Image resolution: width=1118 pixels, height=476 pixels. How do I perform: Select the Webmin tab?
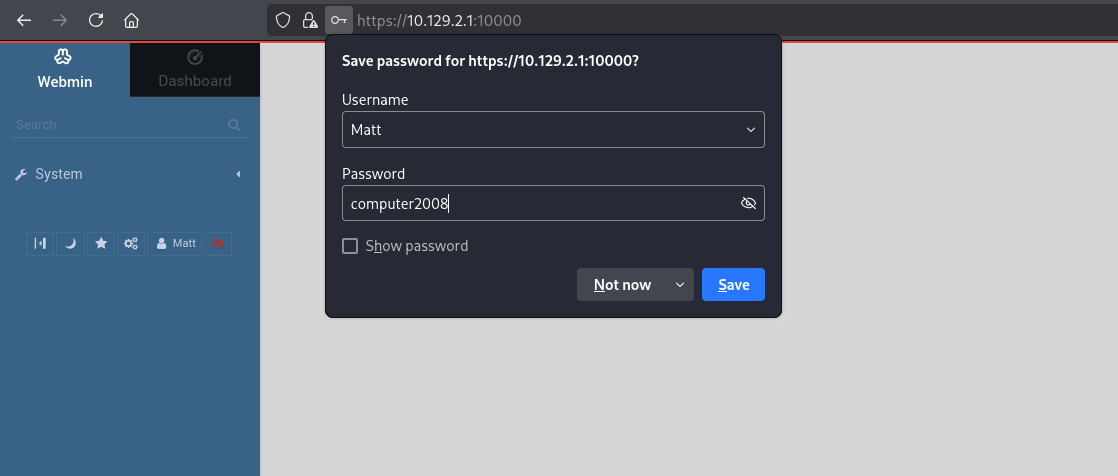pos(64,70)
